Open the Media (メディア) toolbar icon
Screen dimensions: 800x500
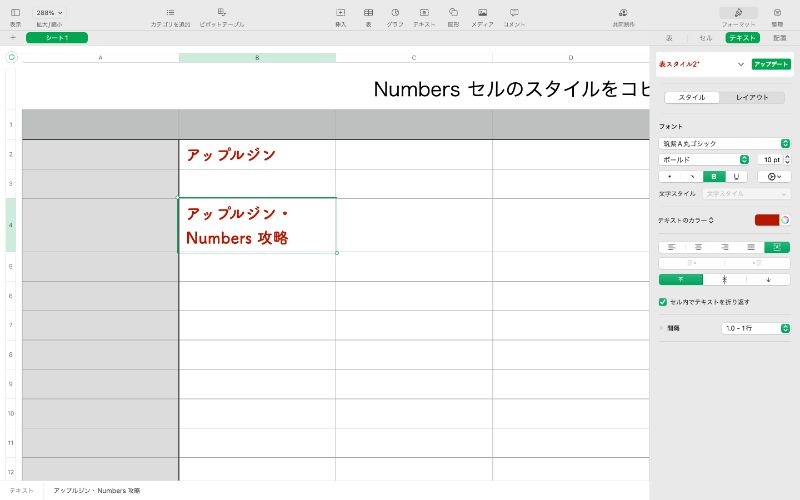[482, 13]
